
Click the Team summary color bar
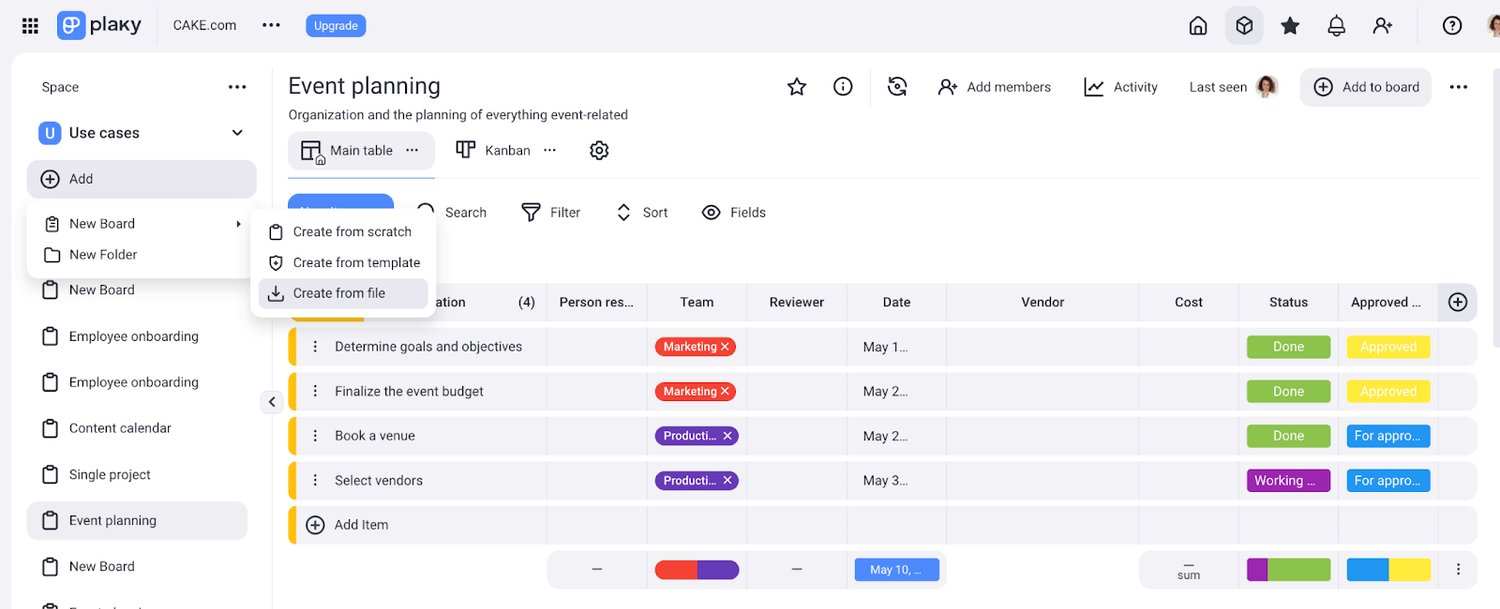coord(697,570)
